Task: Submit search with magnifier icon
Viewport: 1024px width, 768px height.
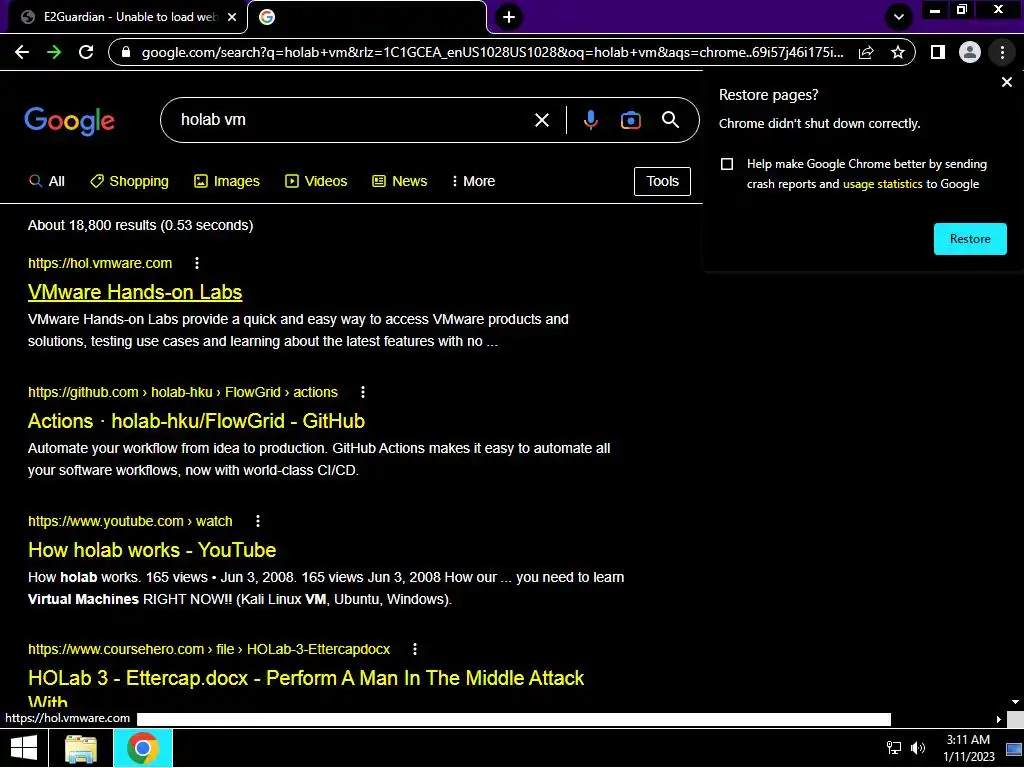Action: click(x=670, y=120)
